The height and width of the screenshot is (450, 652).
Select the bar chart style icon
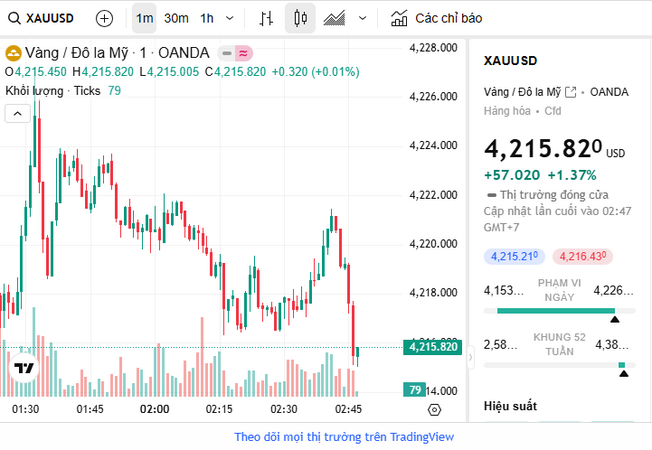point(265,18)
